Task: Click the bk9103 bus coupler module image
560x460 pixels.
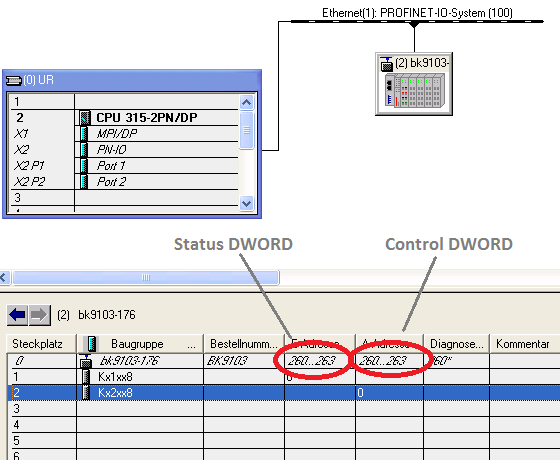Action: coord(415,91)
